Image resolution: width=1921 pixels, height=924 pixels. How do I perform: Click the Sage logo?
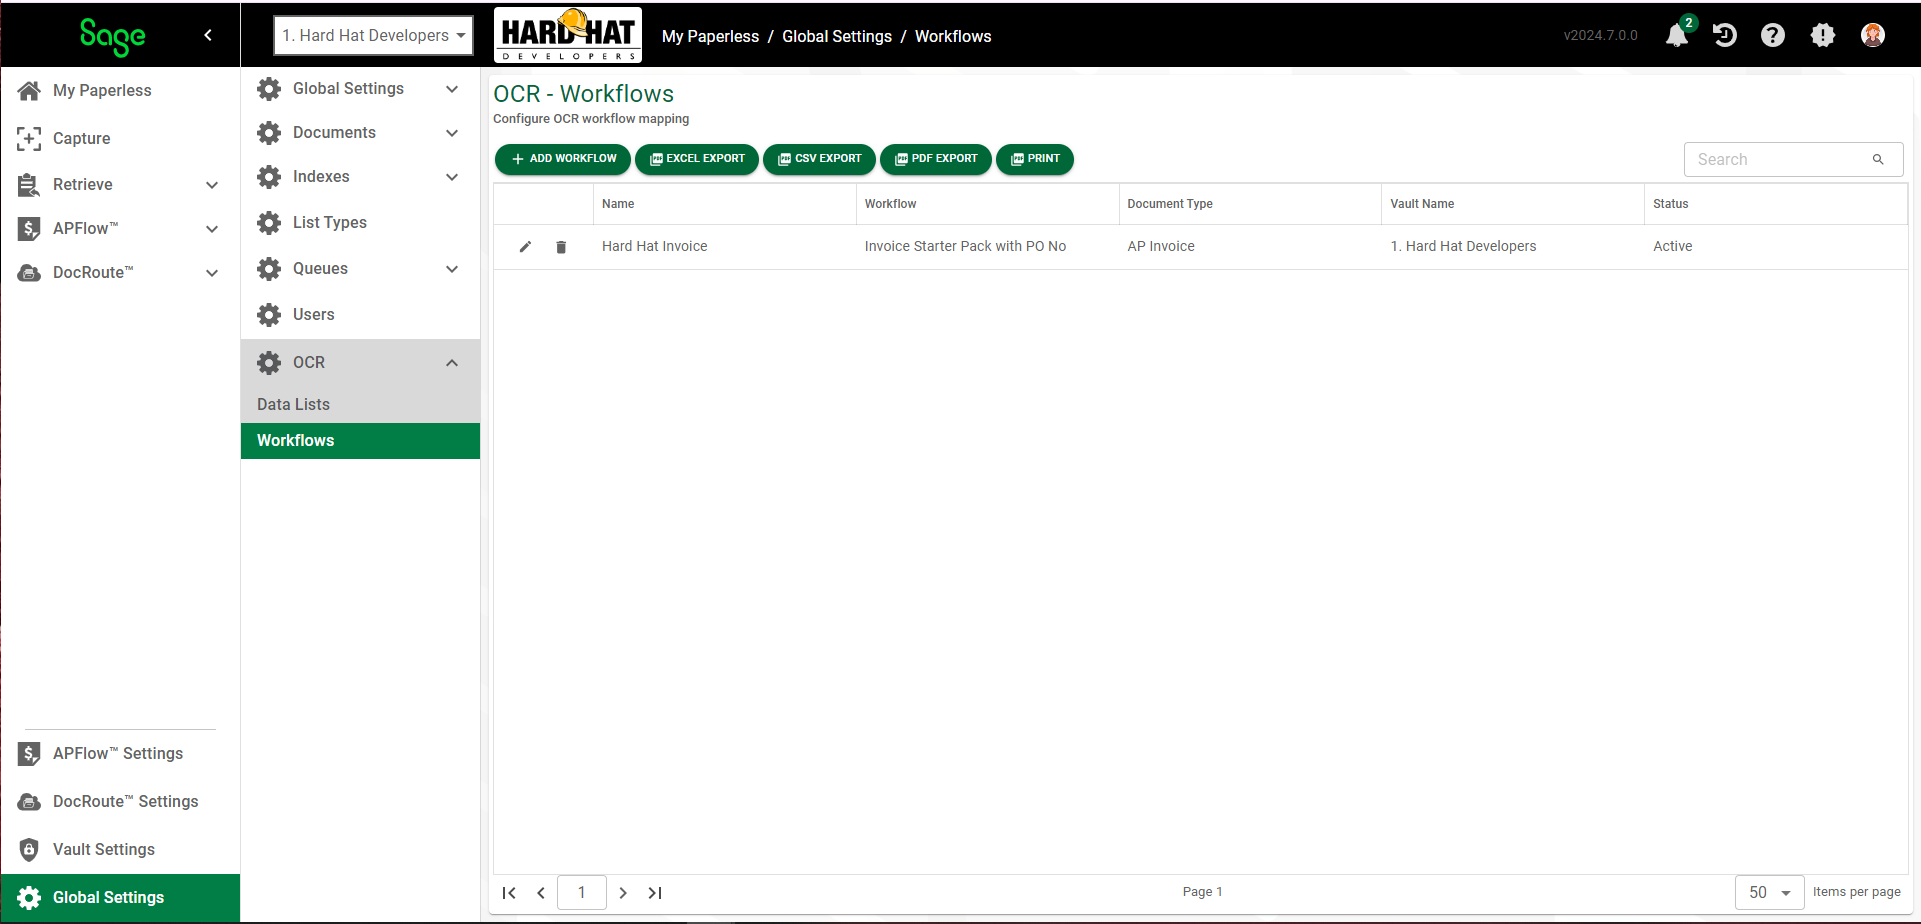point(113,37)
